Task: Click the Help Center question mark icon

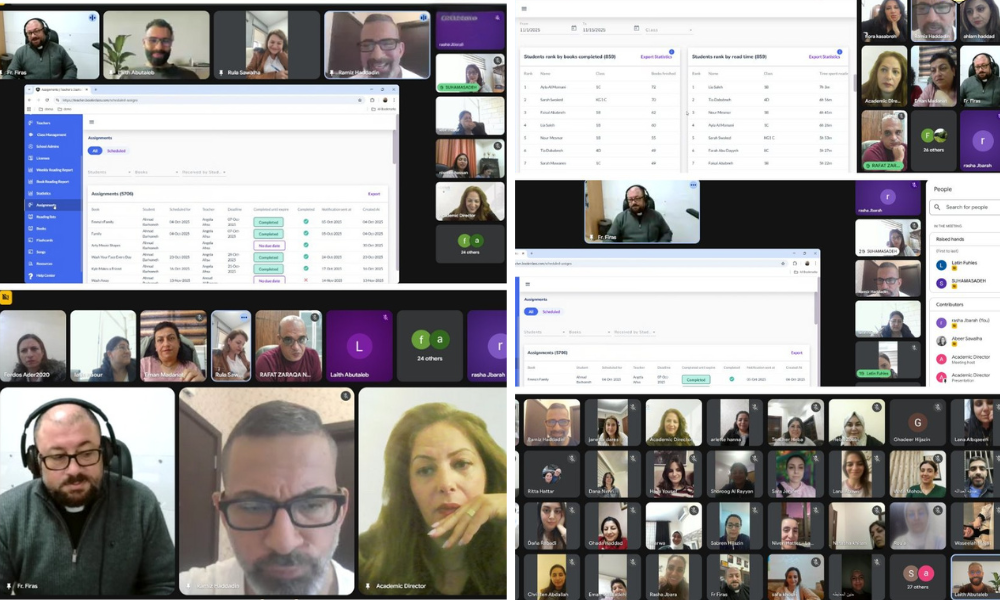Action: pyautogui.click(x=32, y=275)
